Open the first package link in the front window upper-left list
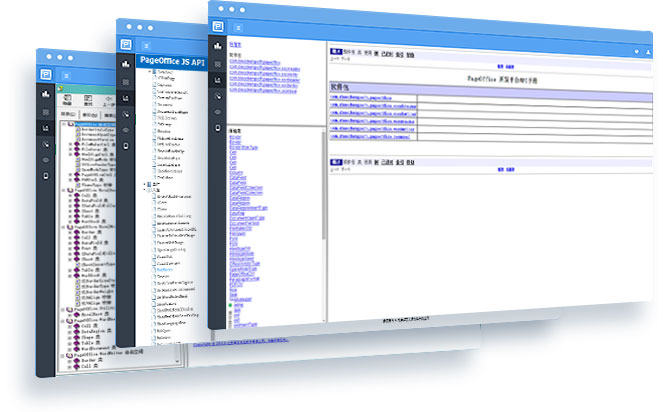The height and width of the screenshot is (412, 663). [255, 62]
